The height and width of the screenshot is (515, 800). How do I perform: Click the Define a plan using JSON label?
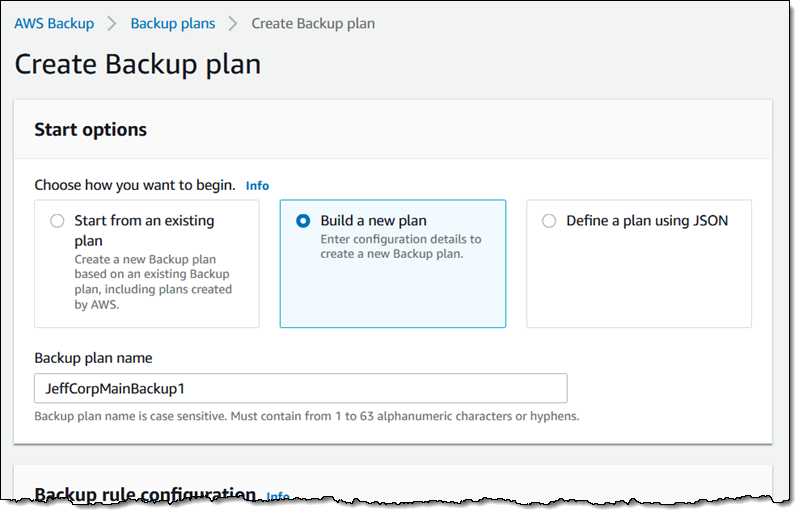[x=647, y=221]
